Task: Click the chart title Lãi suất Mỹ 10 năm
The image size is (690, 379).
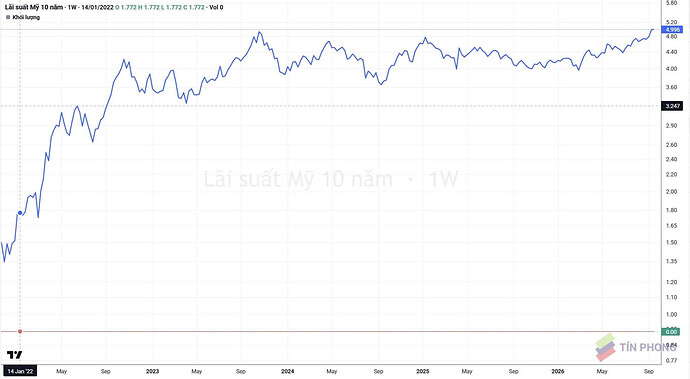Action: (34, 7)
